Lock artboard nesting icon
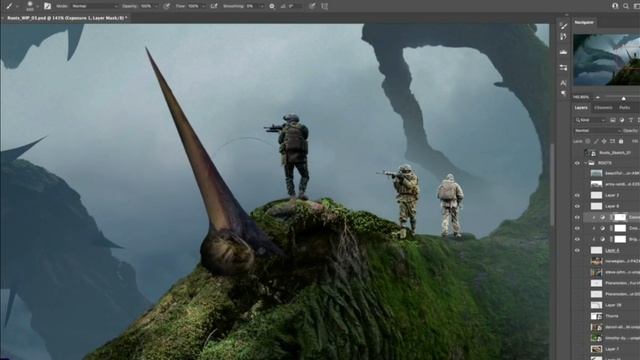 click(x=612, y=141)
